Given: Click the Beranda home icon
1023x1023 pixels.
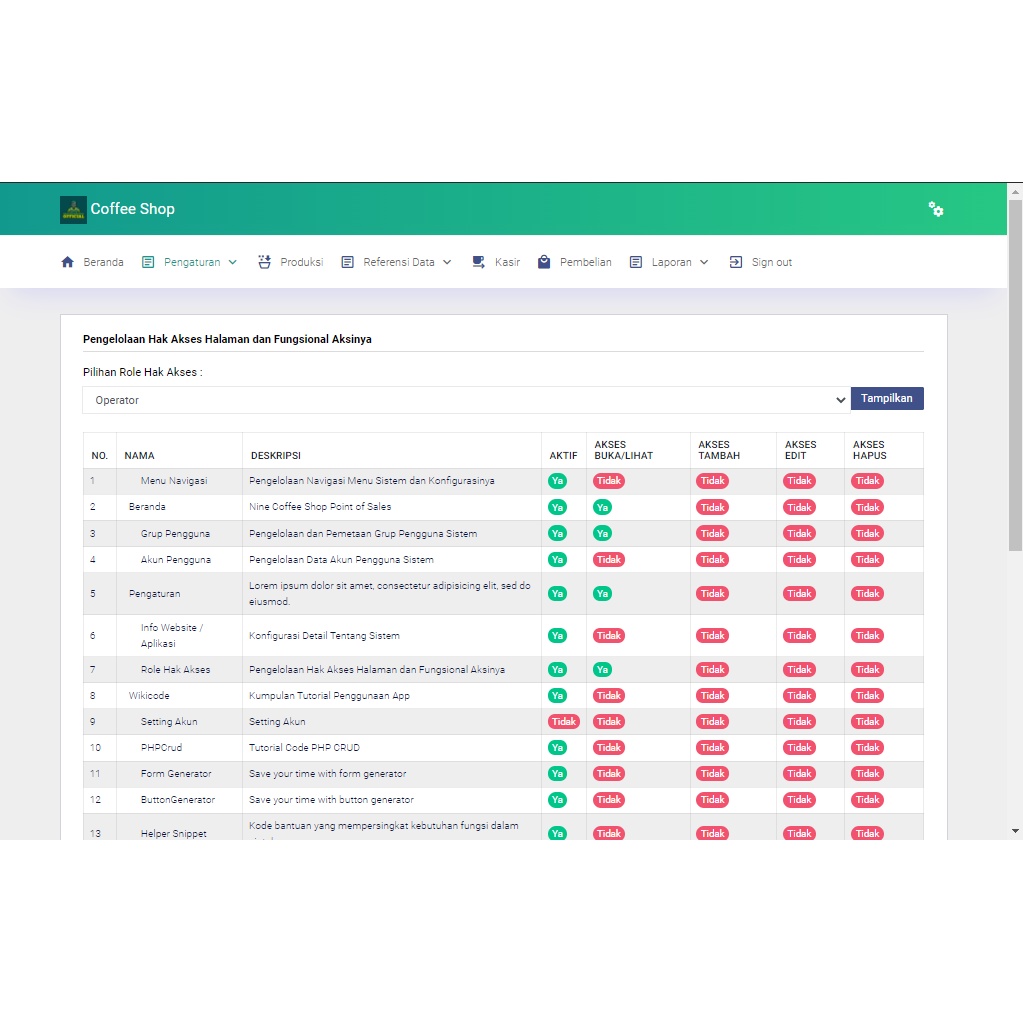Looking at the screenshot, I should pos(68,262).
